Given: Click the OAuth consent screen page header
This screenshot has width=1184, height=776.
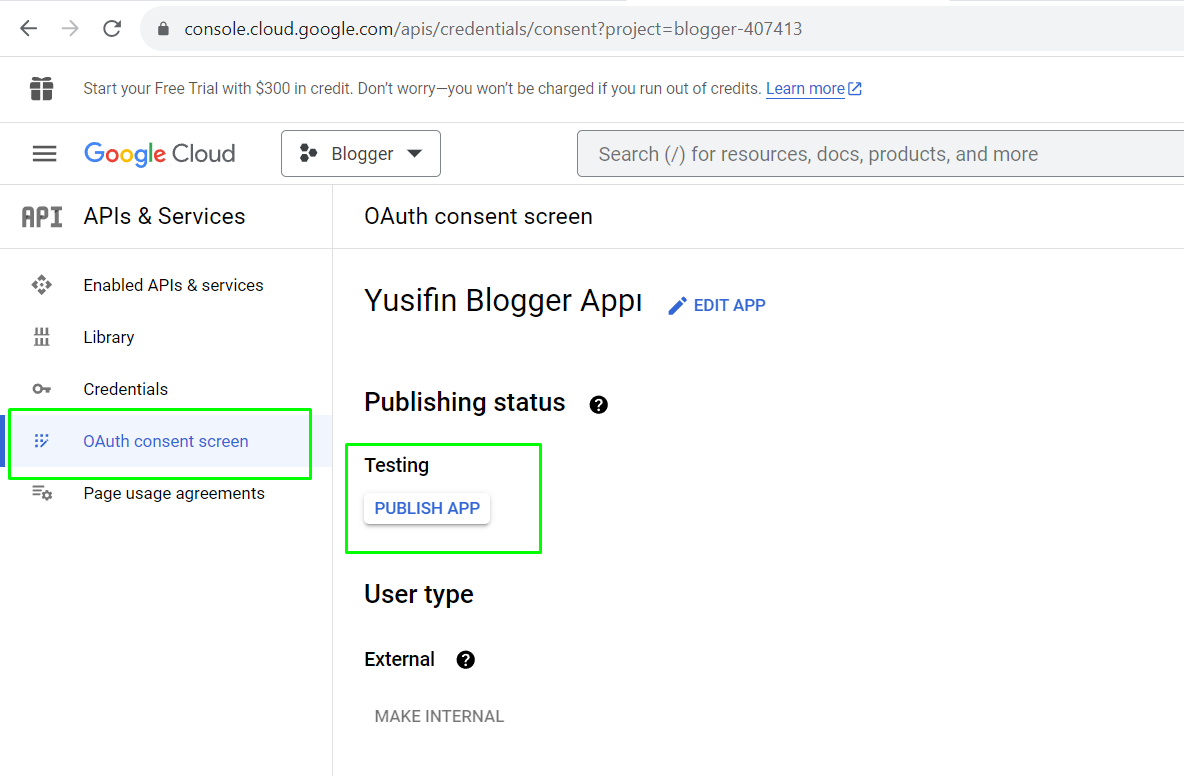Looking at the screenshot, I should [x=478, y=217].
